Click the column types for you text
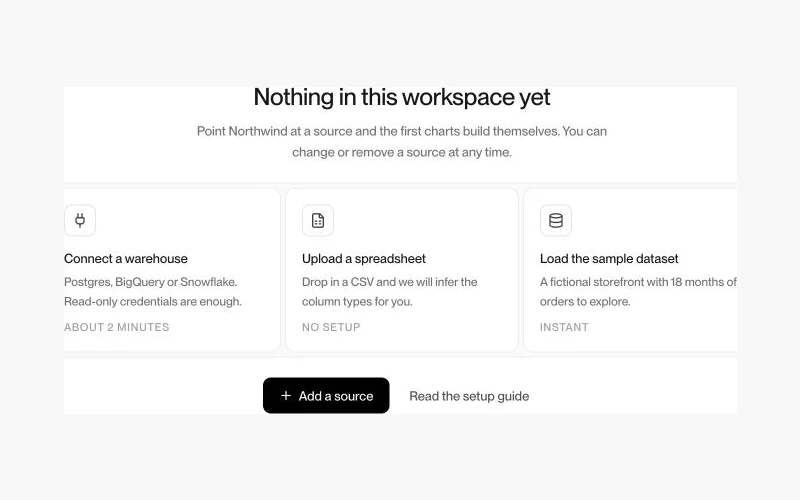The image size is (800, 500). 357,302
